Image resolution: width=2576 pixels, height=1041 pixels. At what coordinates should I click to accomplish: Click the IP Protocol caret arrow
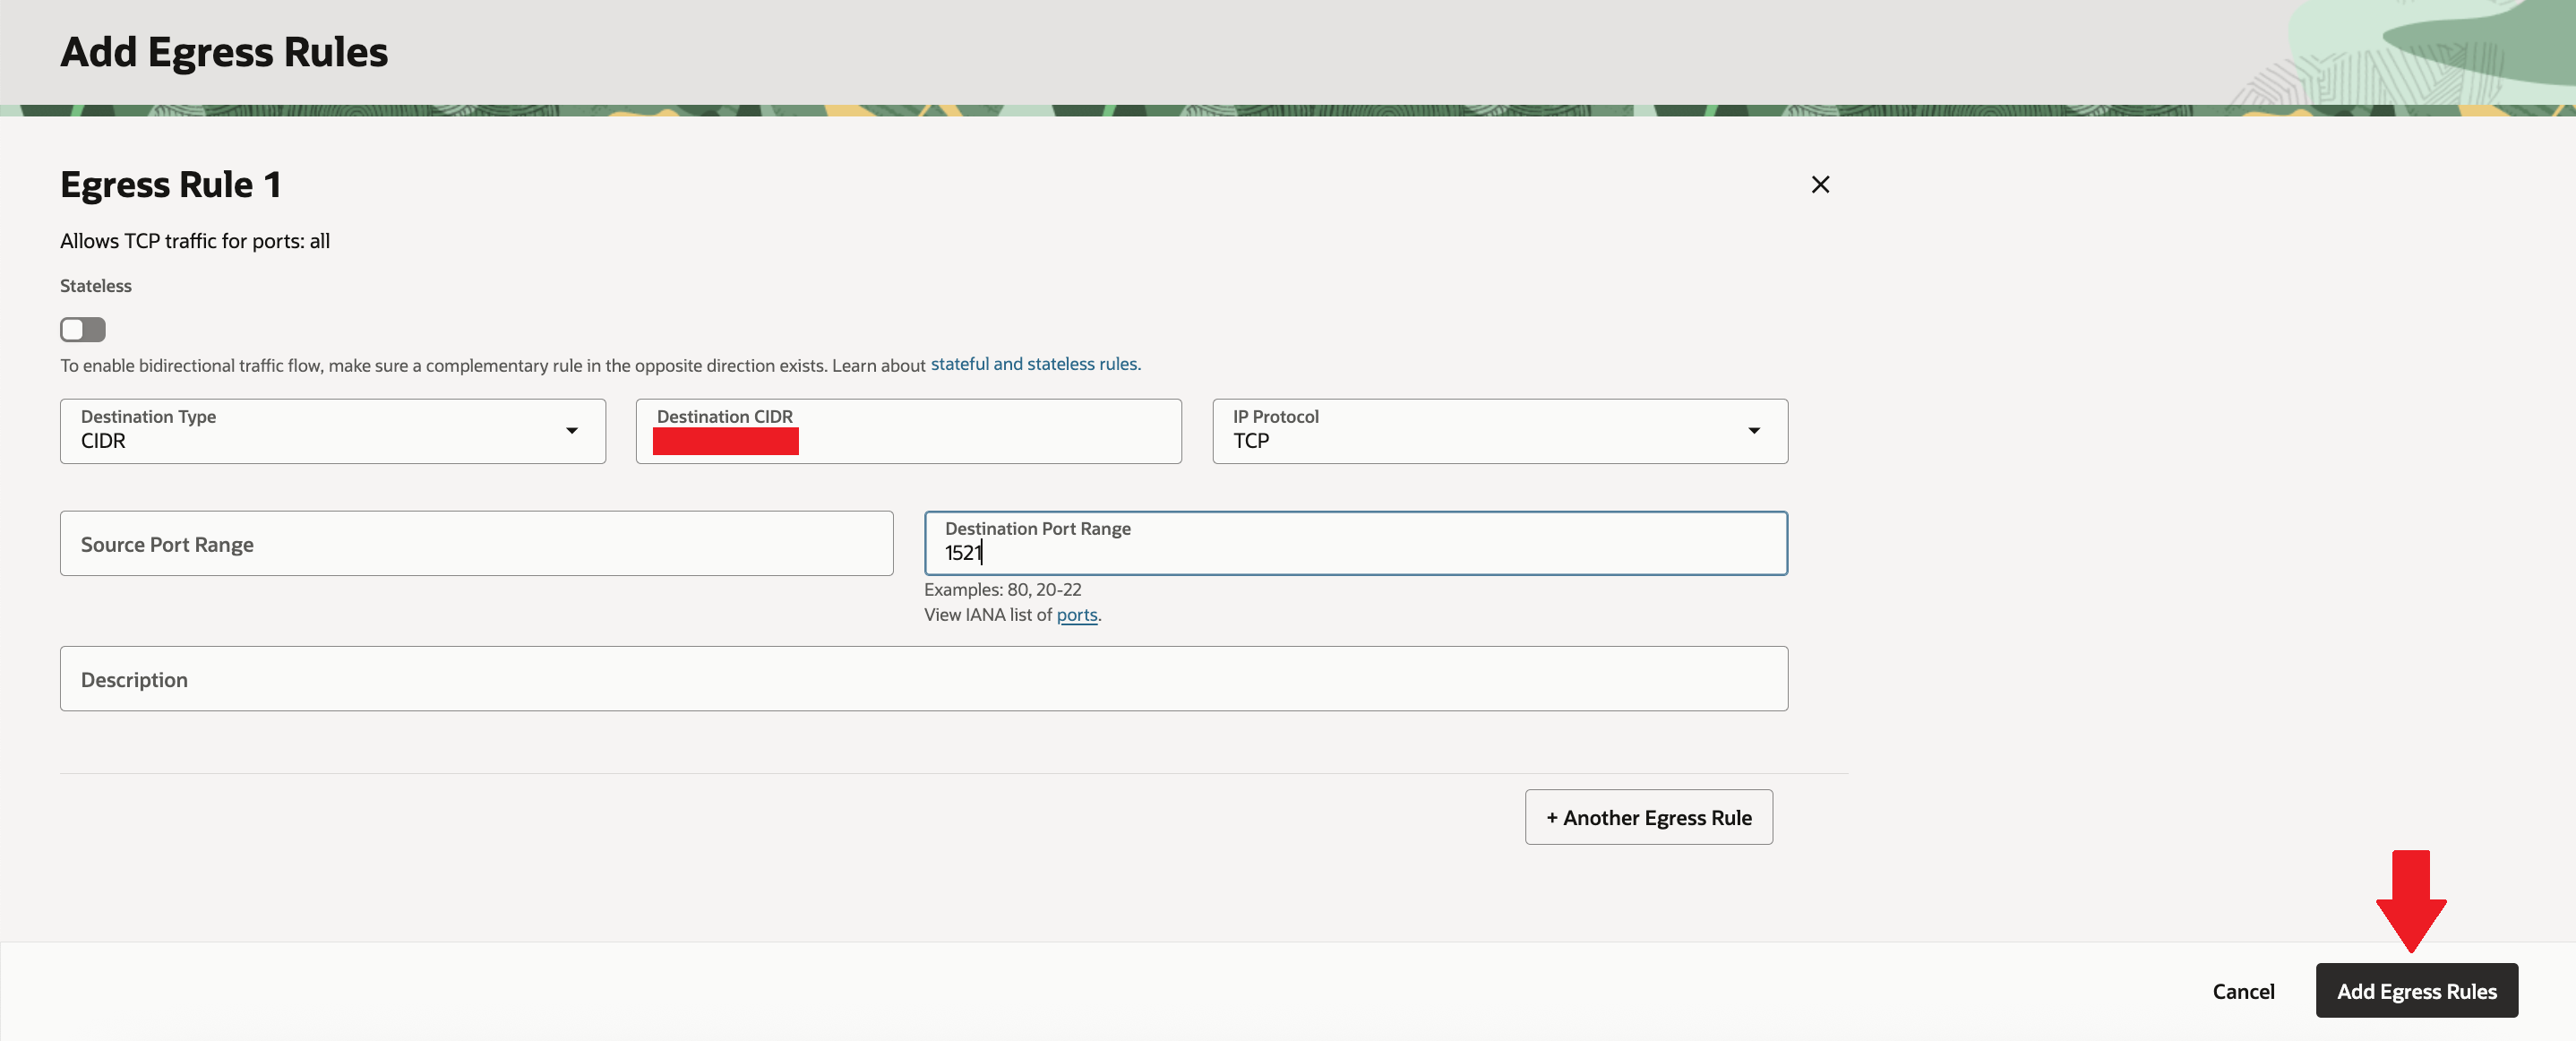click(1753, 431)
